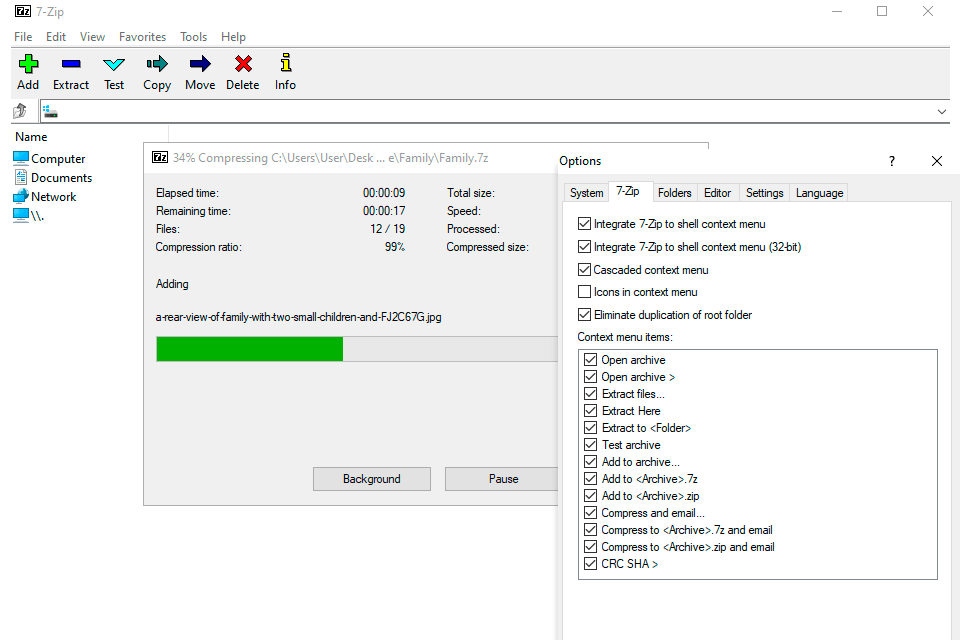
Task: Open the File menu
Action: coord(23,37)
